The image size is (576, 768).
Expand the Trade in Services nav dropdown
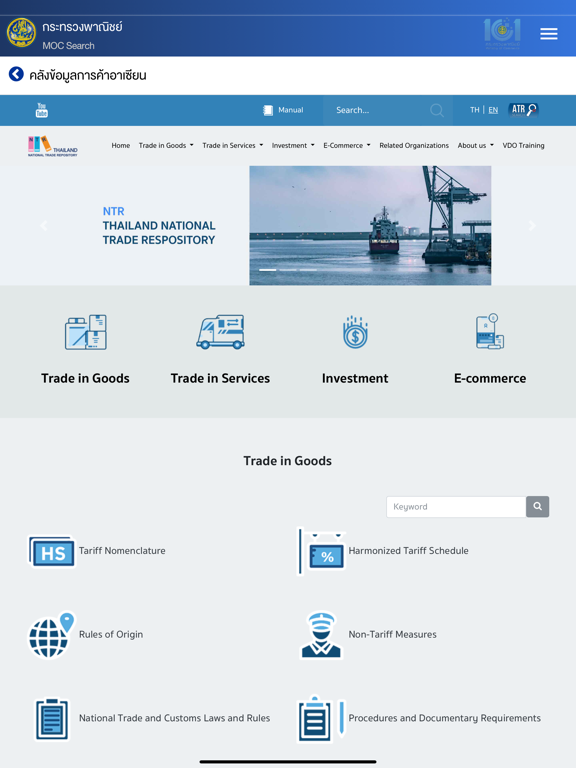(x=233, y=145)
